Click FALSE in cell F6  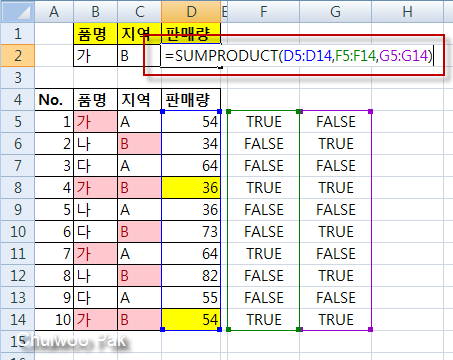click(264, 144)
